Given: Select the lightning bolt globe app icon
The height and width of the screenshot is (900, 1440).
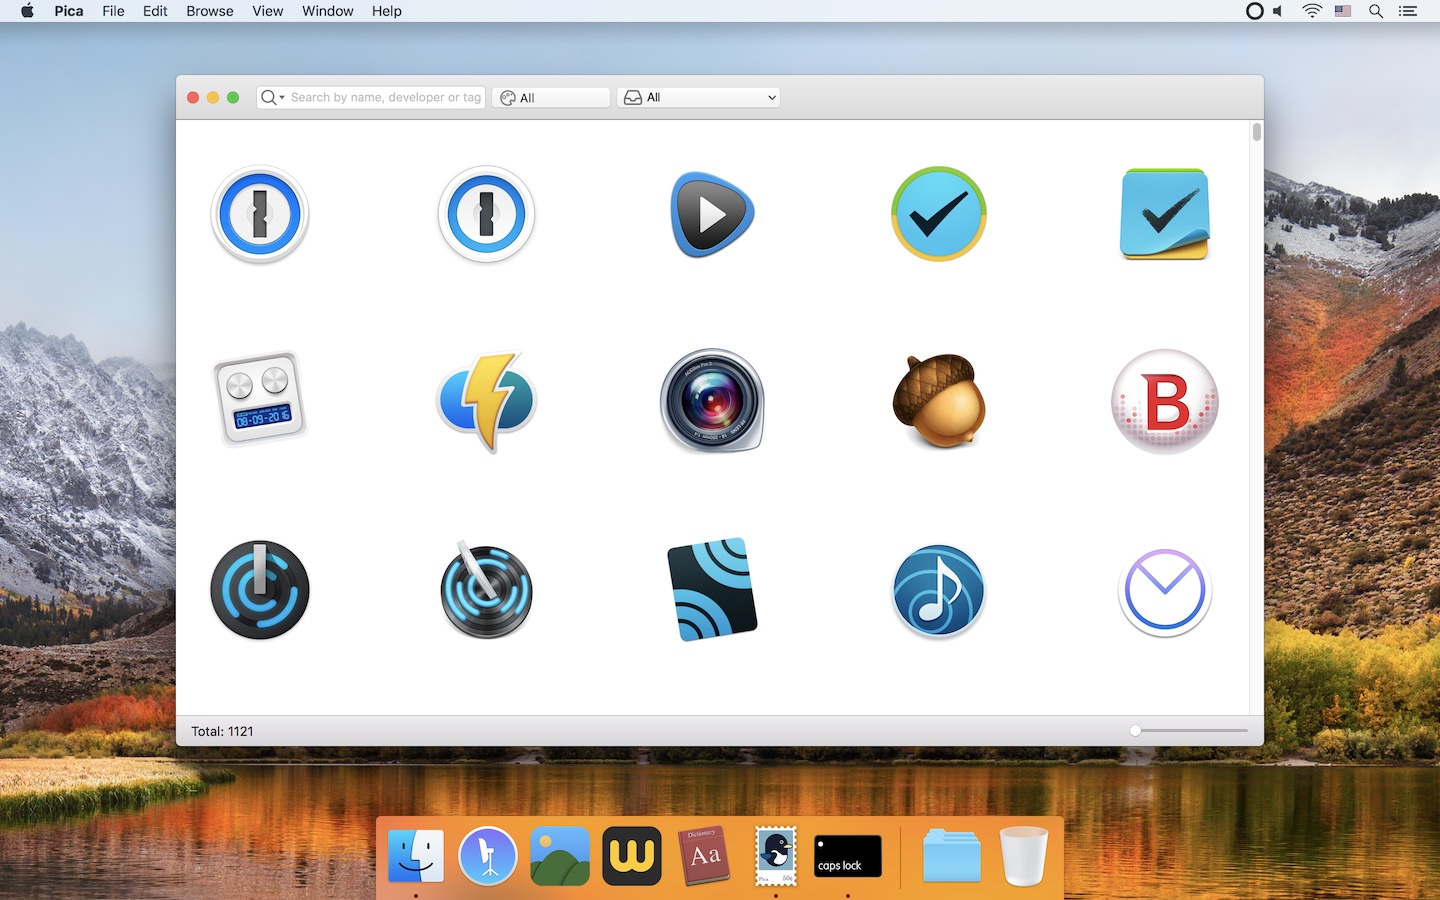Looking at the screenshot, I should pos(486,401).
